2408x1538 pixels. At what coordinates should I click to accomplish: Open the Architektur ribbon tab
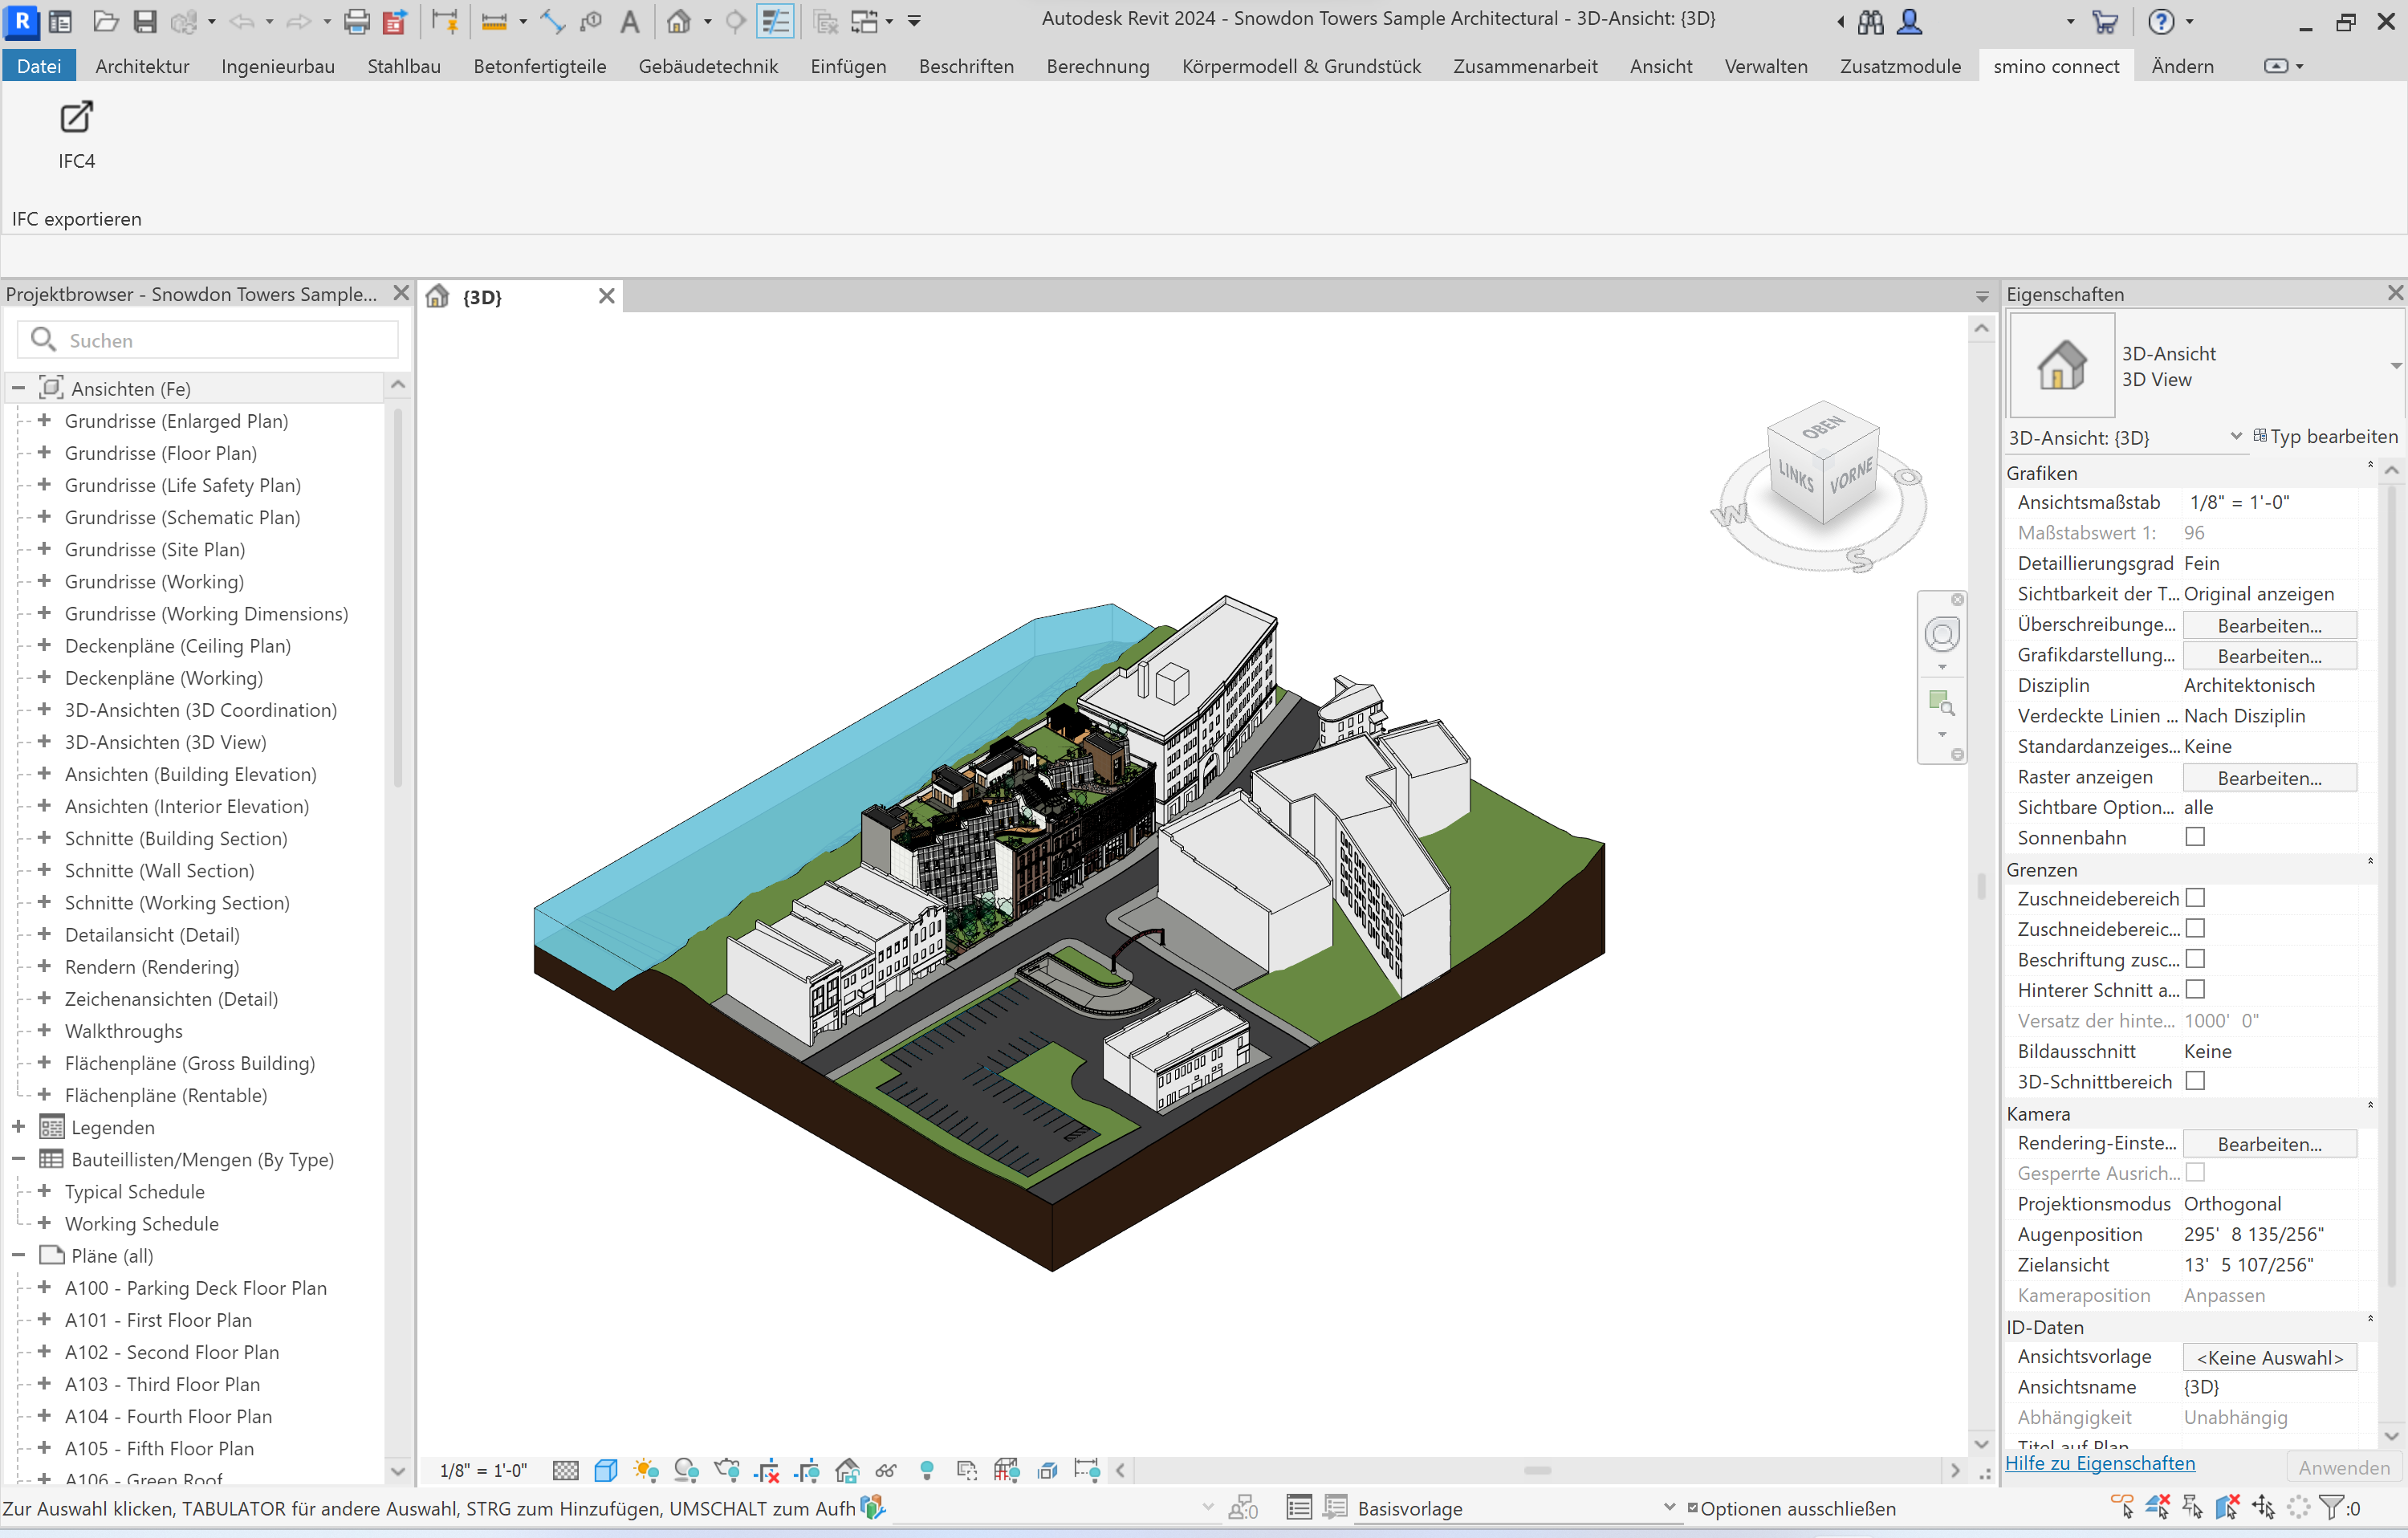142,66
